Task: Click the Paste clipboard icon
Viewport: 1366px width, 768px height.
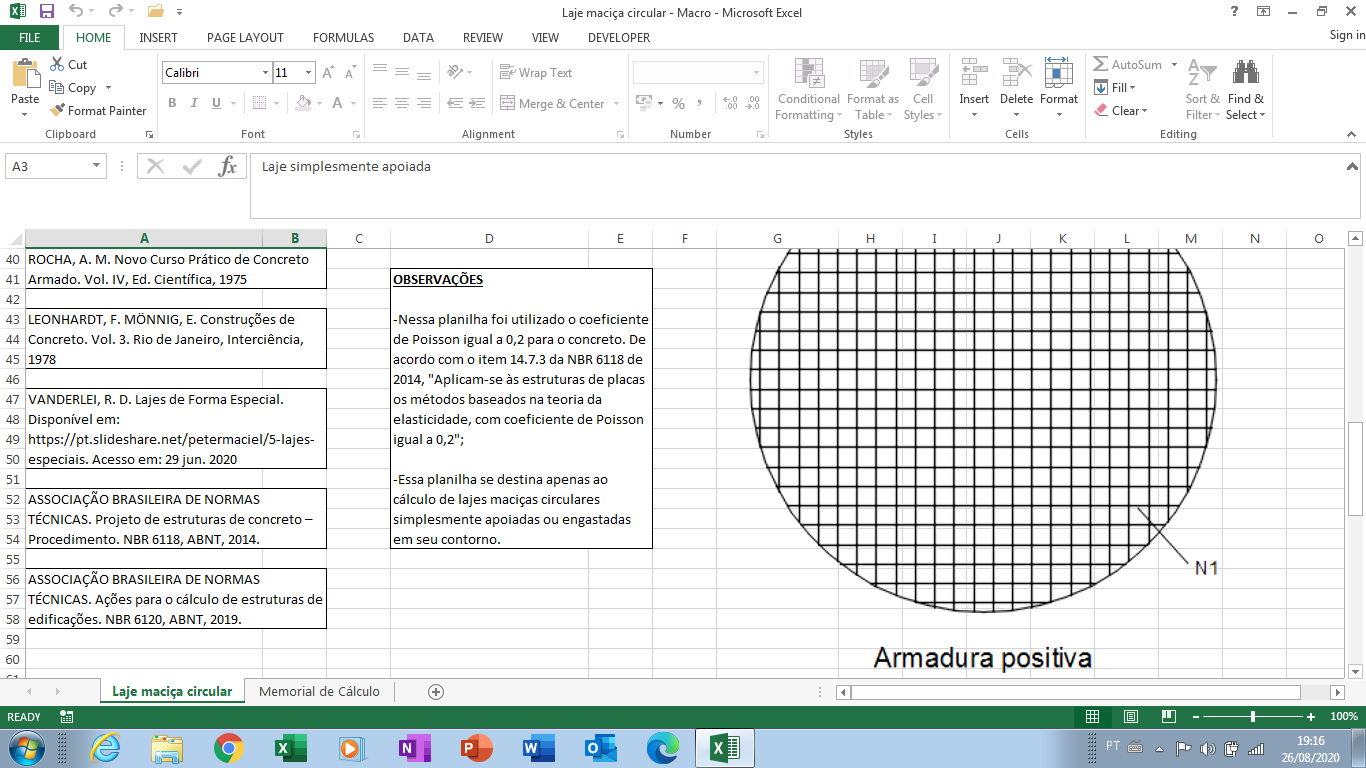Action: (x=25, y=75)
